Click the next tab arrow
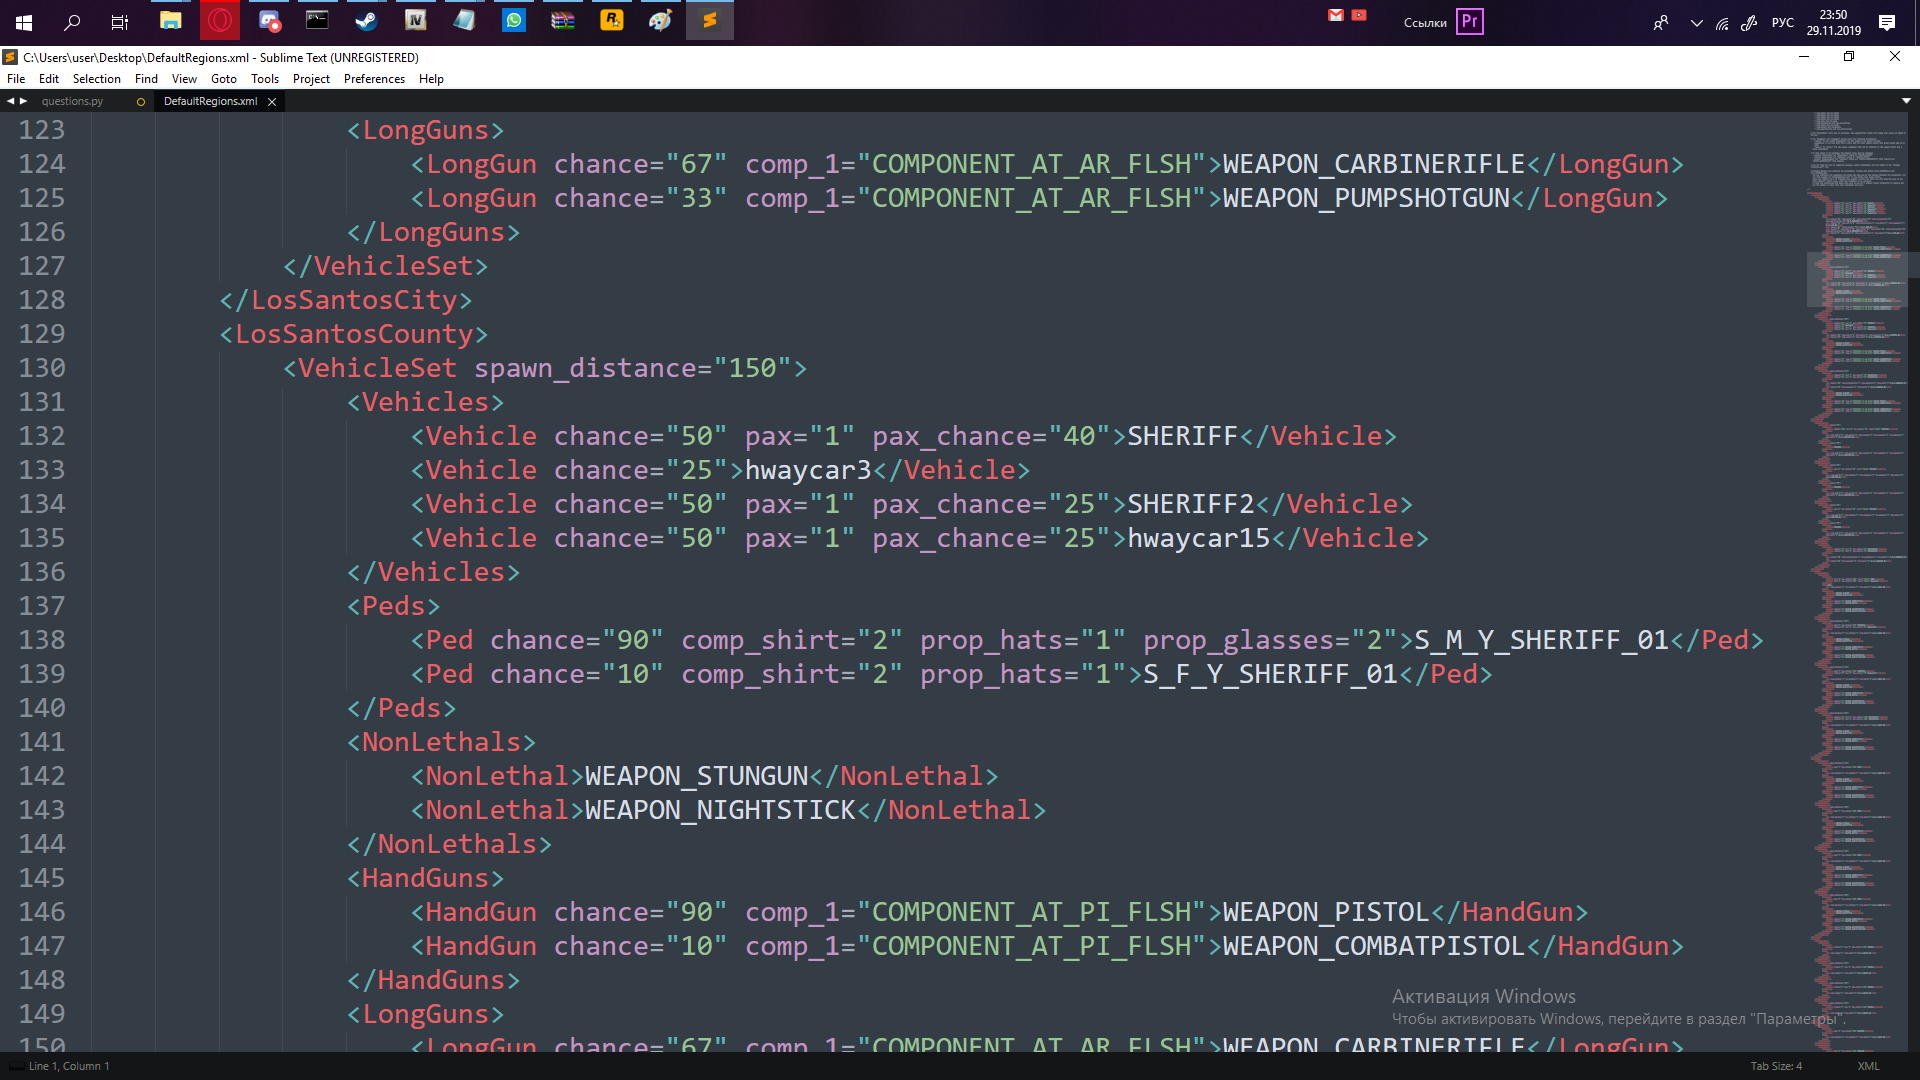Screen dimensions: 1920x1080 click(24, 101)
